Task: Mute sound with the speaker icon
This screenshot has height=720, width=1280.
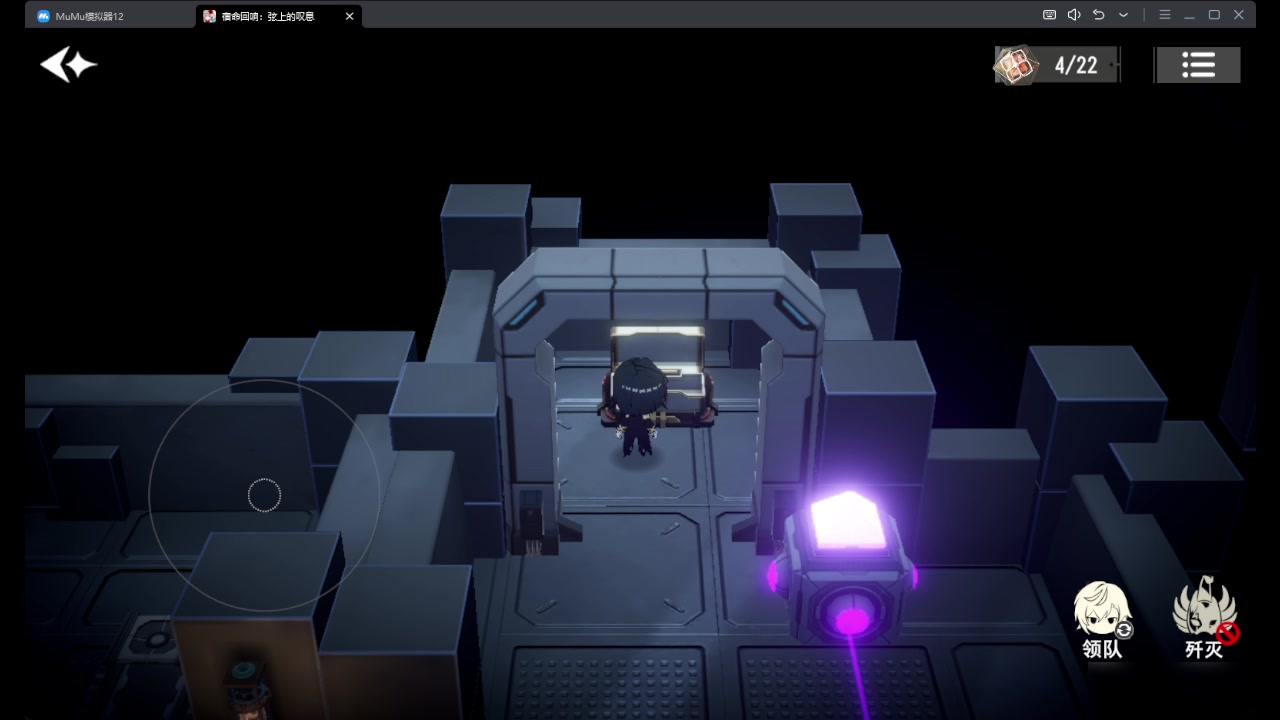Action: [x=1074, y=15]
